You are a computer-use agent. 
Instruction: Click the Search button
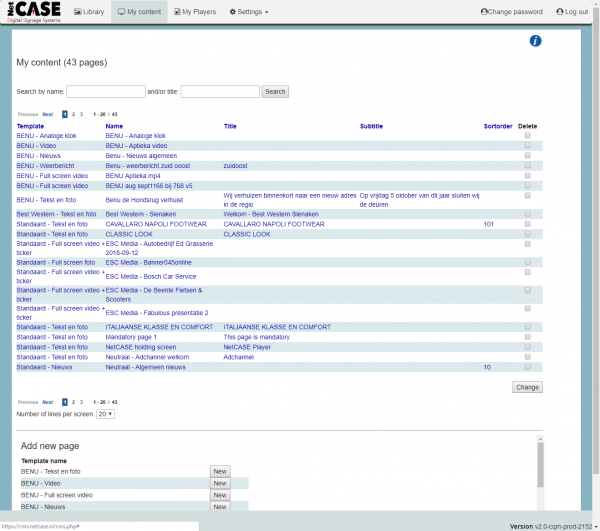point(275,91)
